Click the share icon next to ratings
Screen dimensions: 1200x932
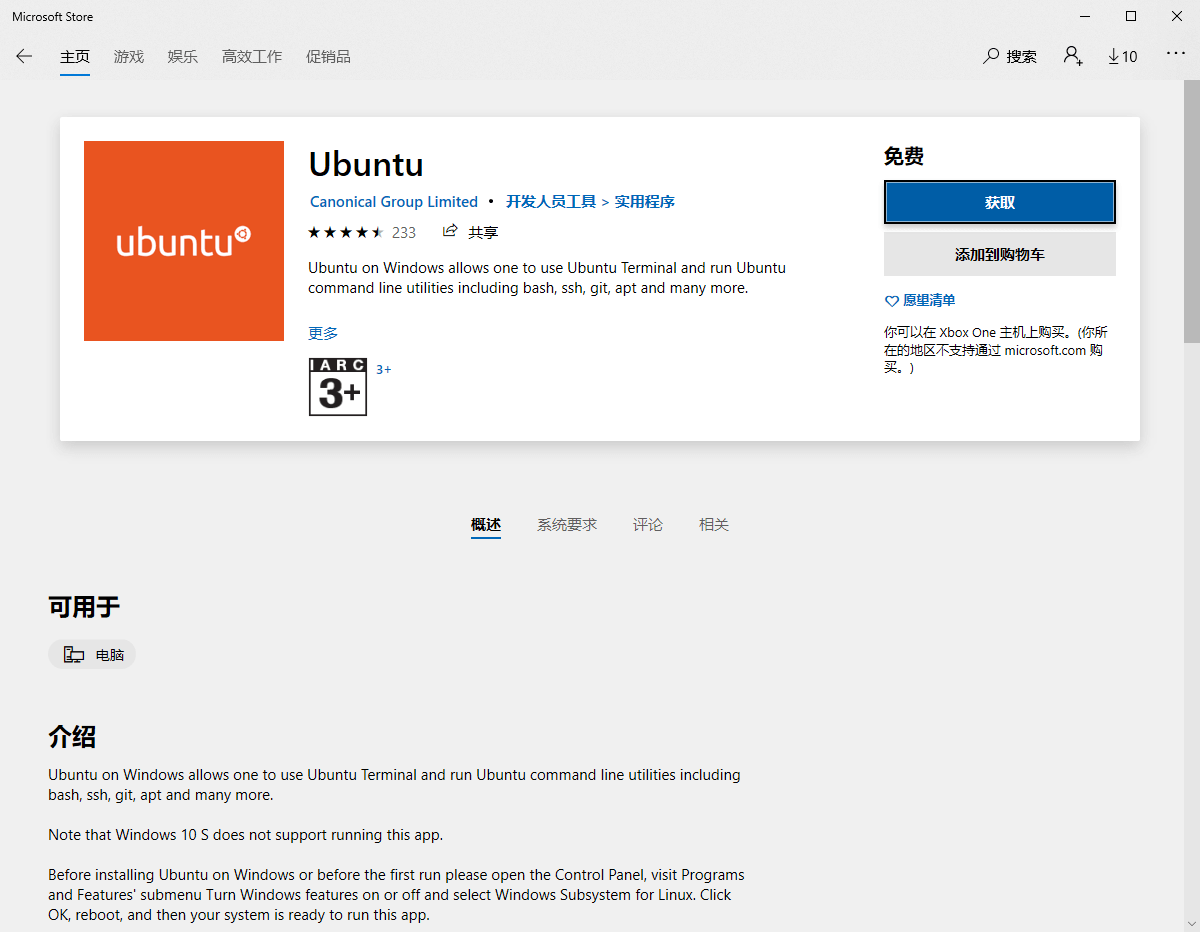[x=451, y=231]
